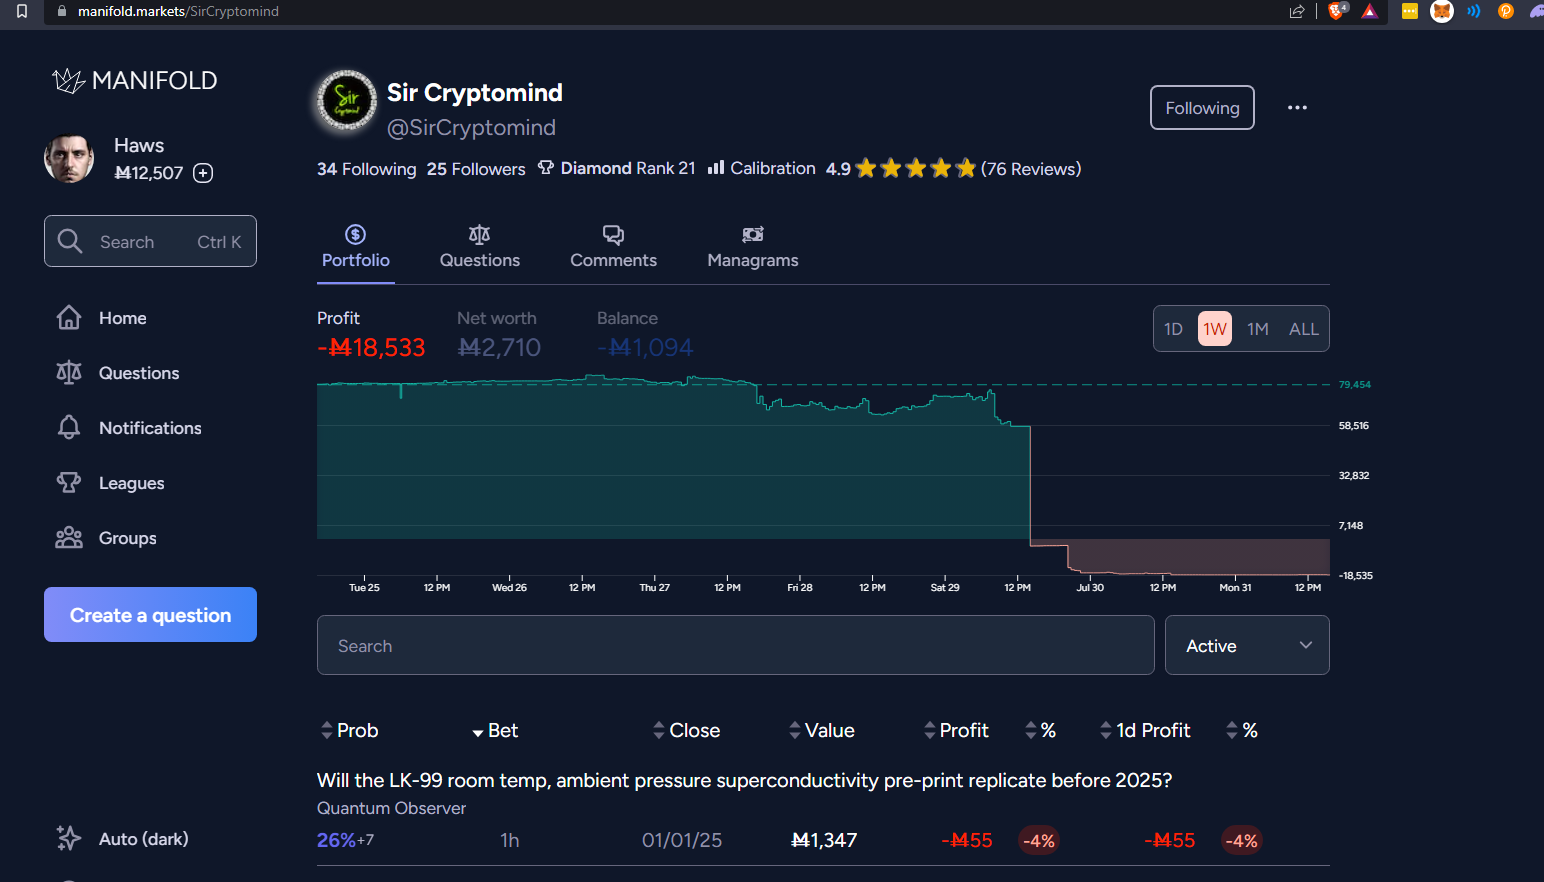
Task: Sort the table by Close column
Action: pos(686,730)
